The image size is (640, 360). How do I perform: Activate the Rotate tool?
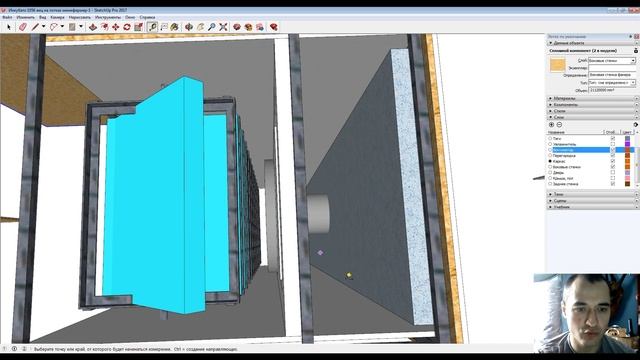tap(127, 27)
